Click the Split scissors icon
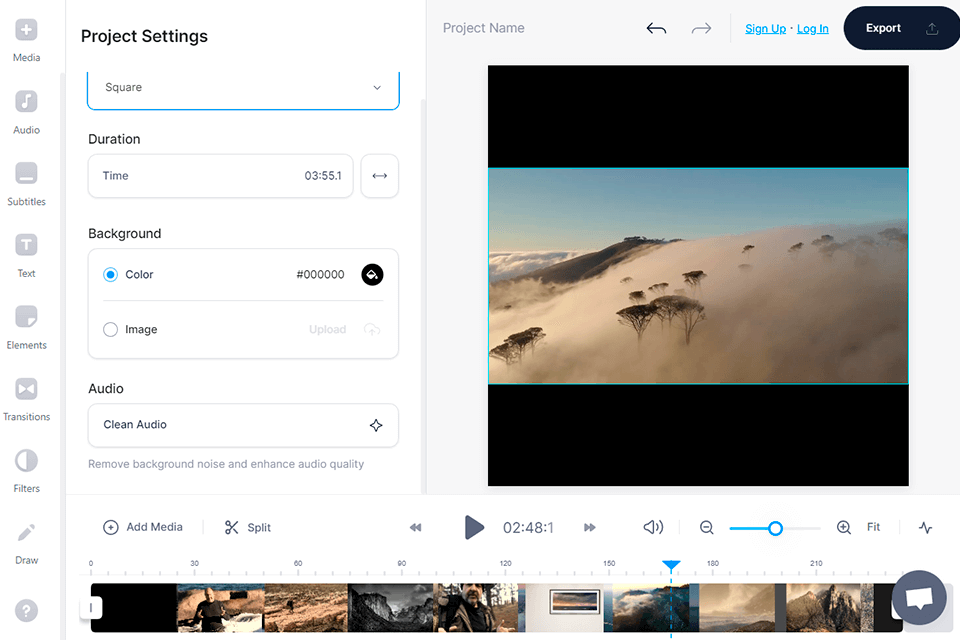 coord(231,527)
